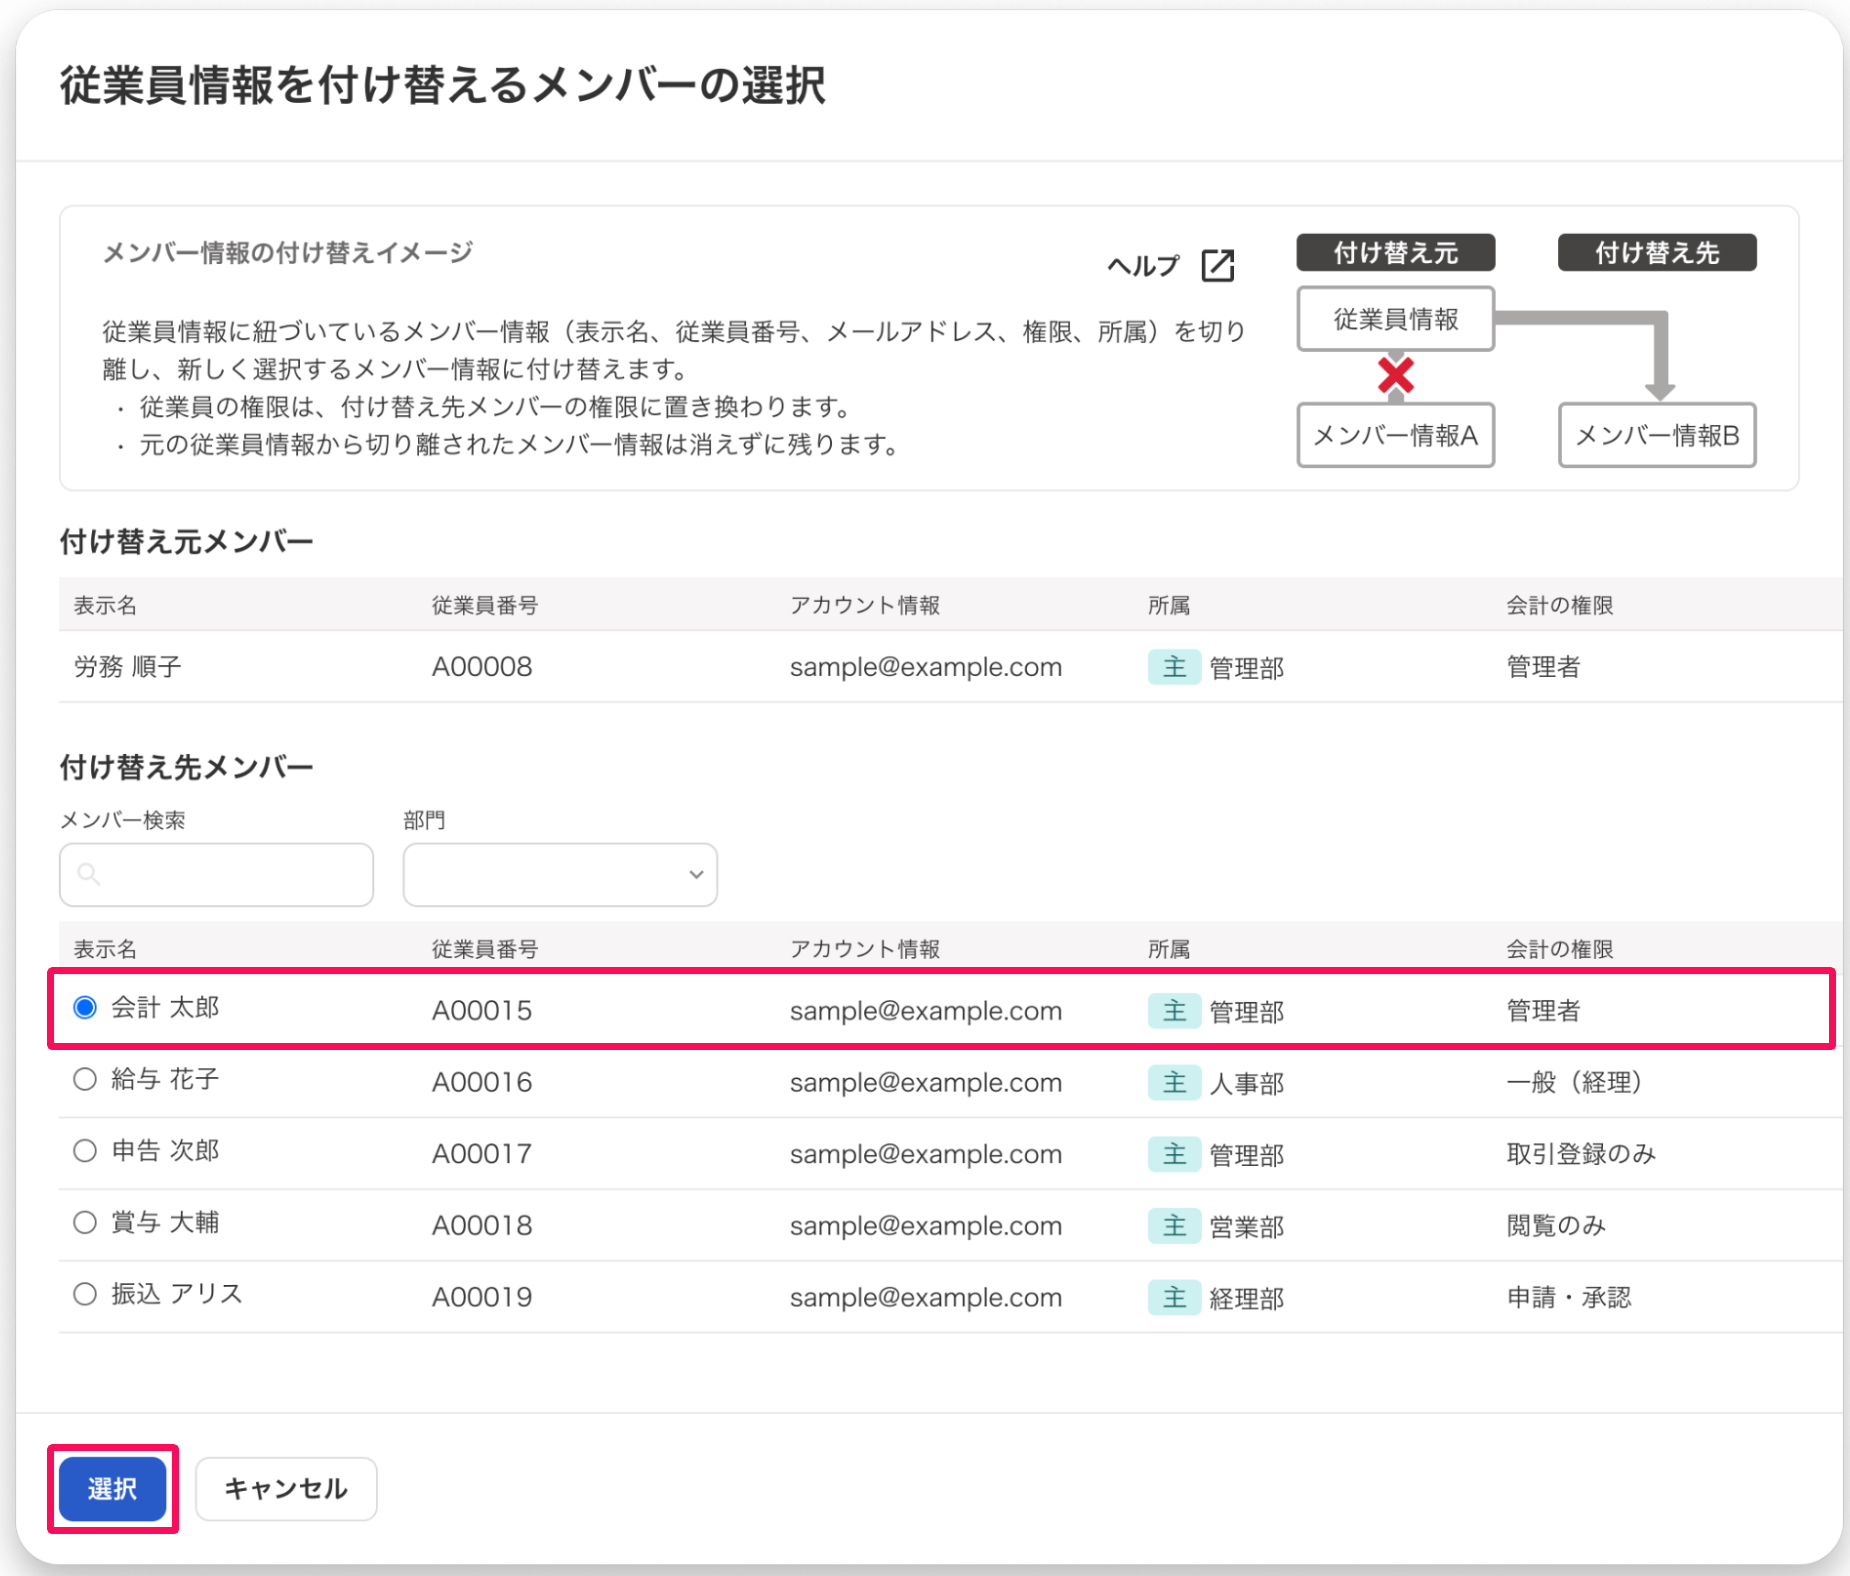Click the キャンセル button
1850x1576 pixels.
(x=286, y=1489)
